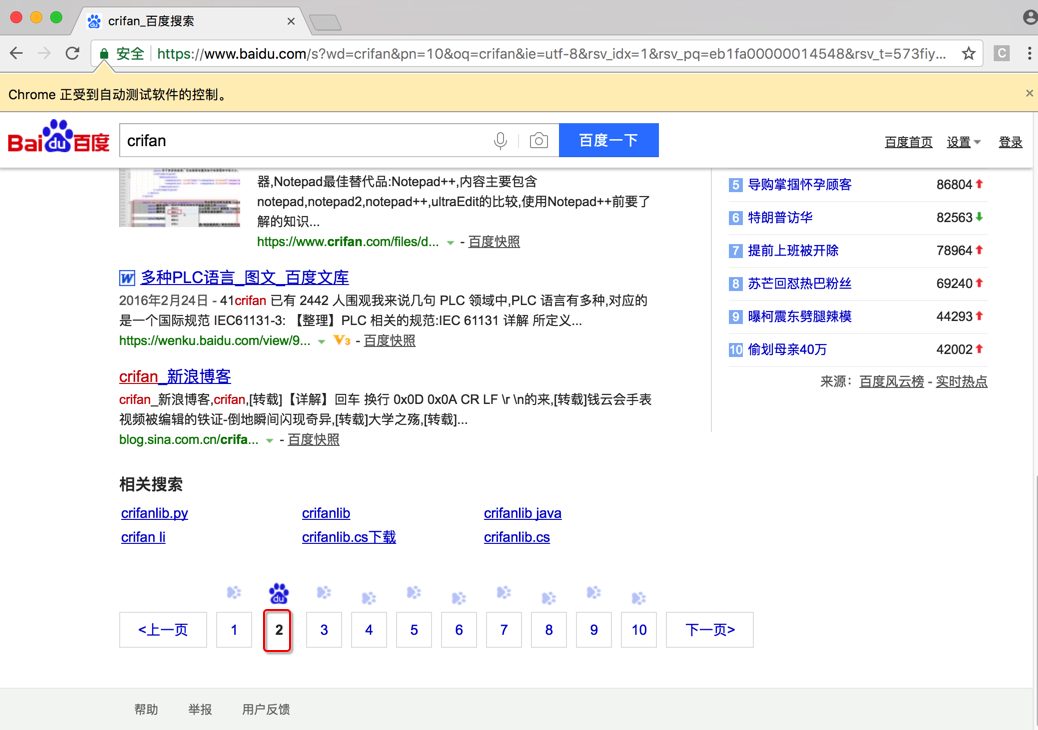Go to next page with 下一页>

pos(710,629)
